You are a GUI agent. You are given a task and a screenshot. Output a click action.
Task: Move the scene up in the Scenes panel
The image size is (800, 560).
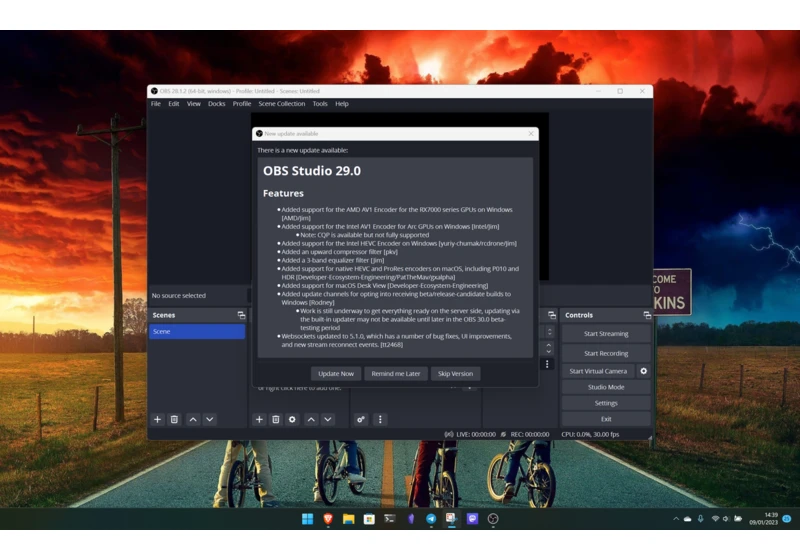pos(193,419)
